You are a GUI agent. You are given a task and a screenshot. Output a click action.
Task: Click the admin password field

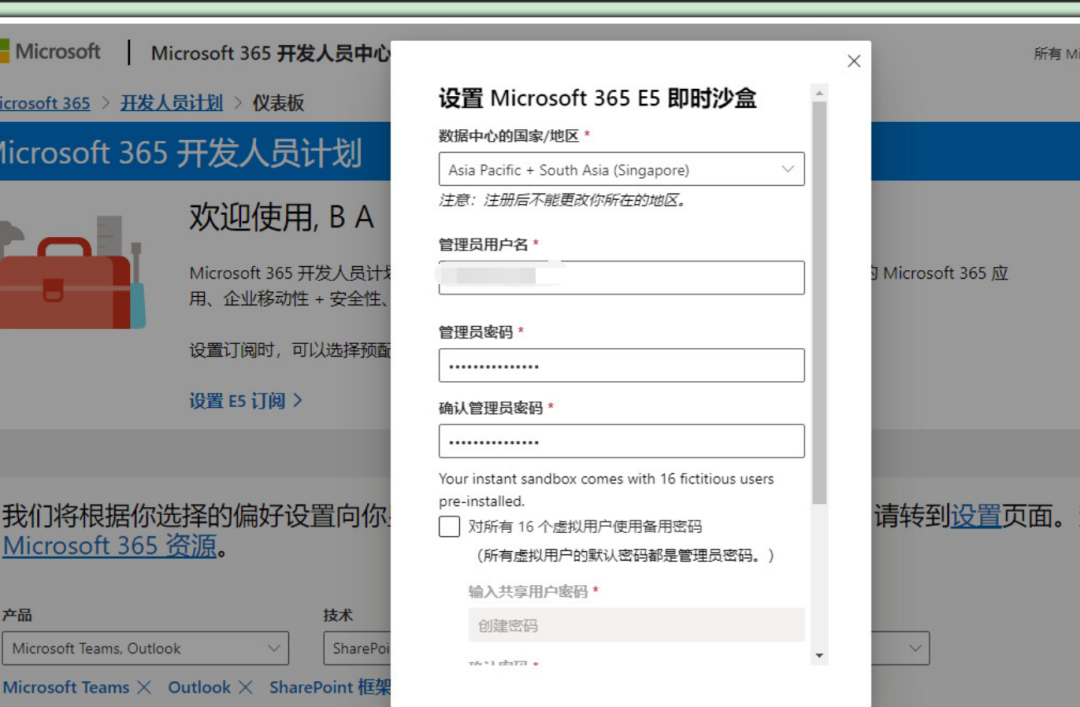[x=621, y=365]
